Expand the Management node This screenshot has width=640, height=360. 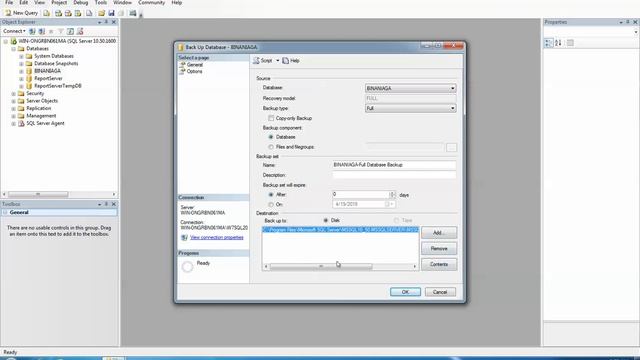point(13,116)
